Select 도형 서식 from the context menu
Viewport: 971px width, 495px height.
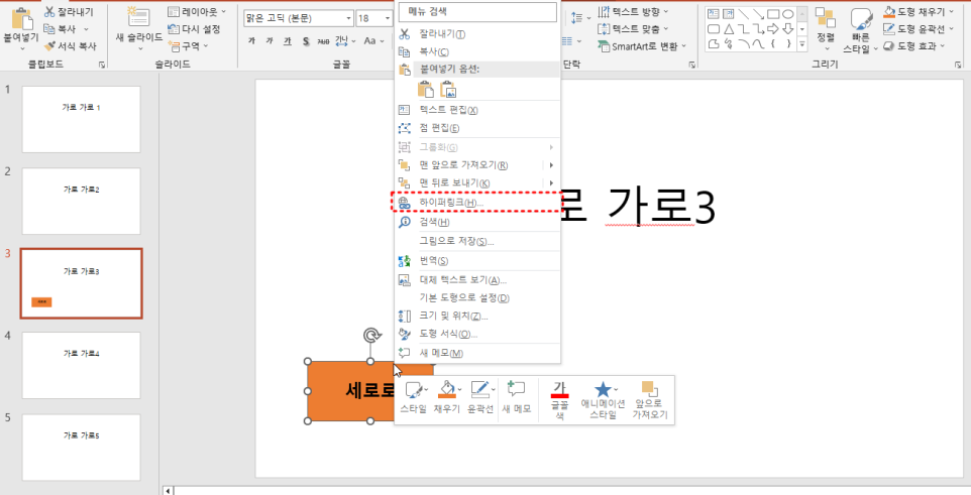[448, 334]
